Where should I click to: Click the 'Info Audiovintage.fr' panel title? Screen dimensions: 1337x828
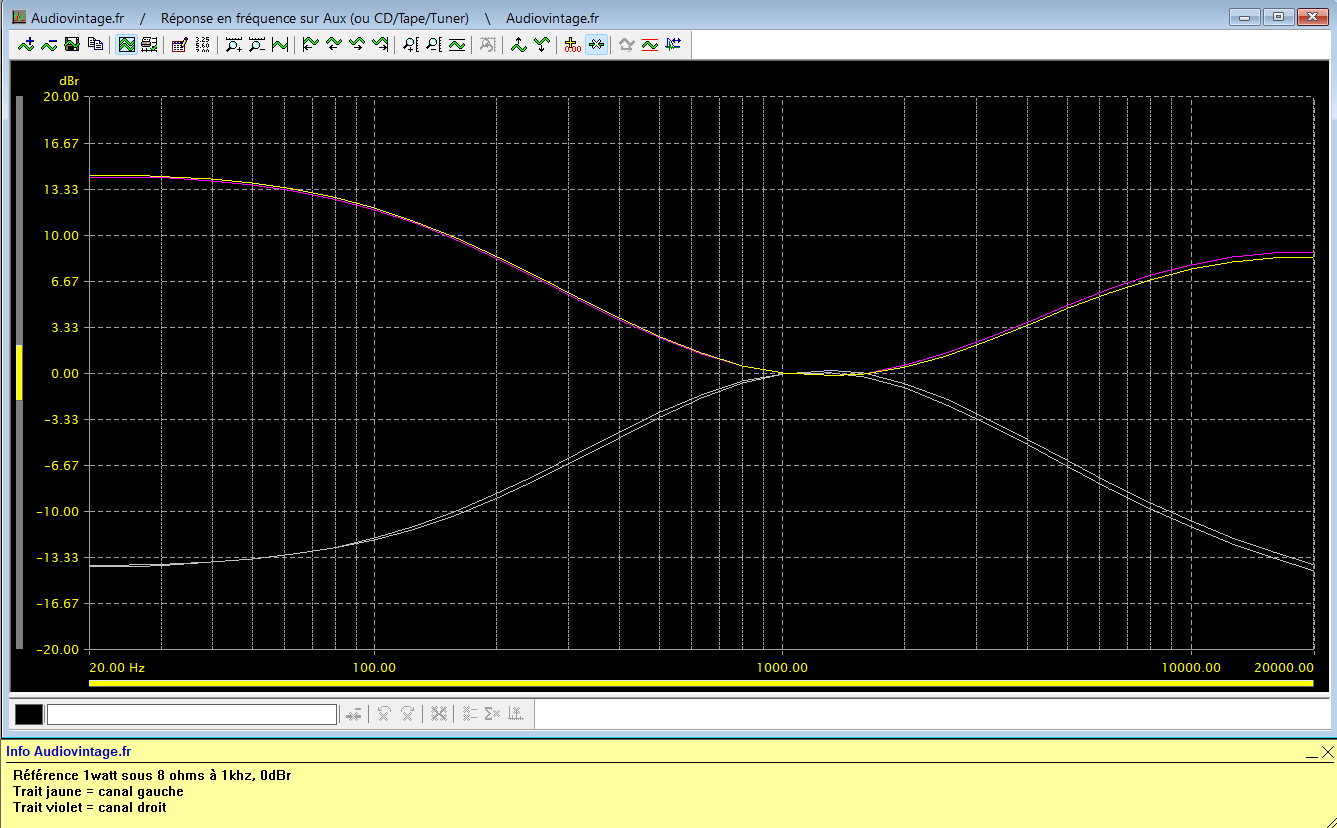68,751
